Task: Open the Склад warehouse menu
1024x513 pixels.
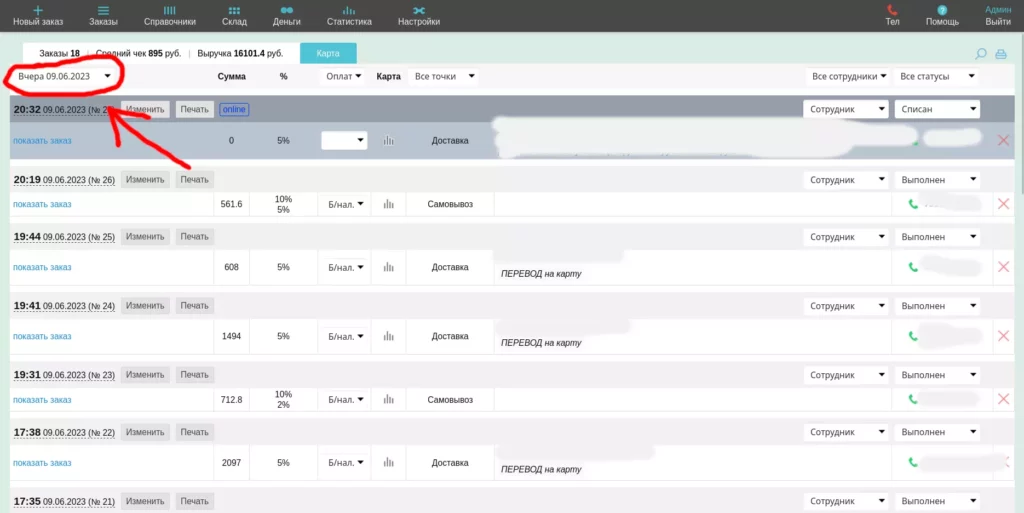Action: [234, 16]
